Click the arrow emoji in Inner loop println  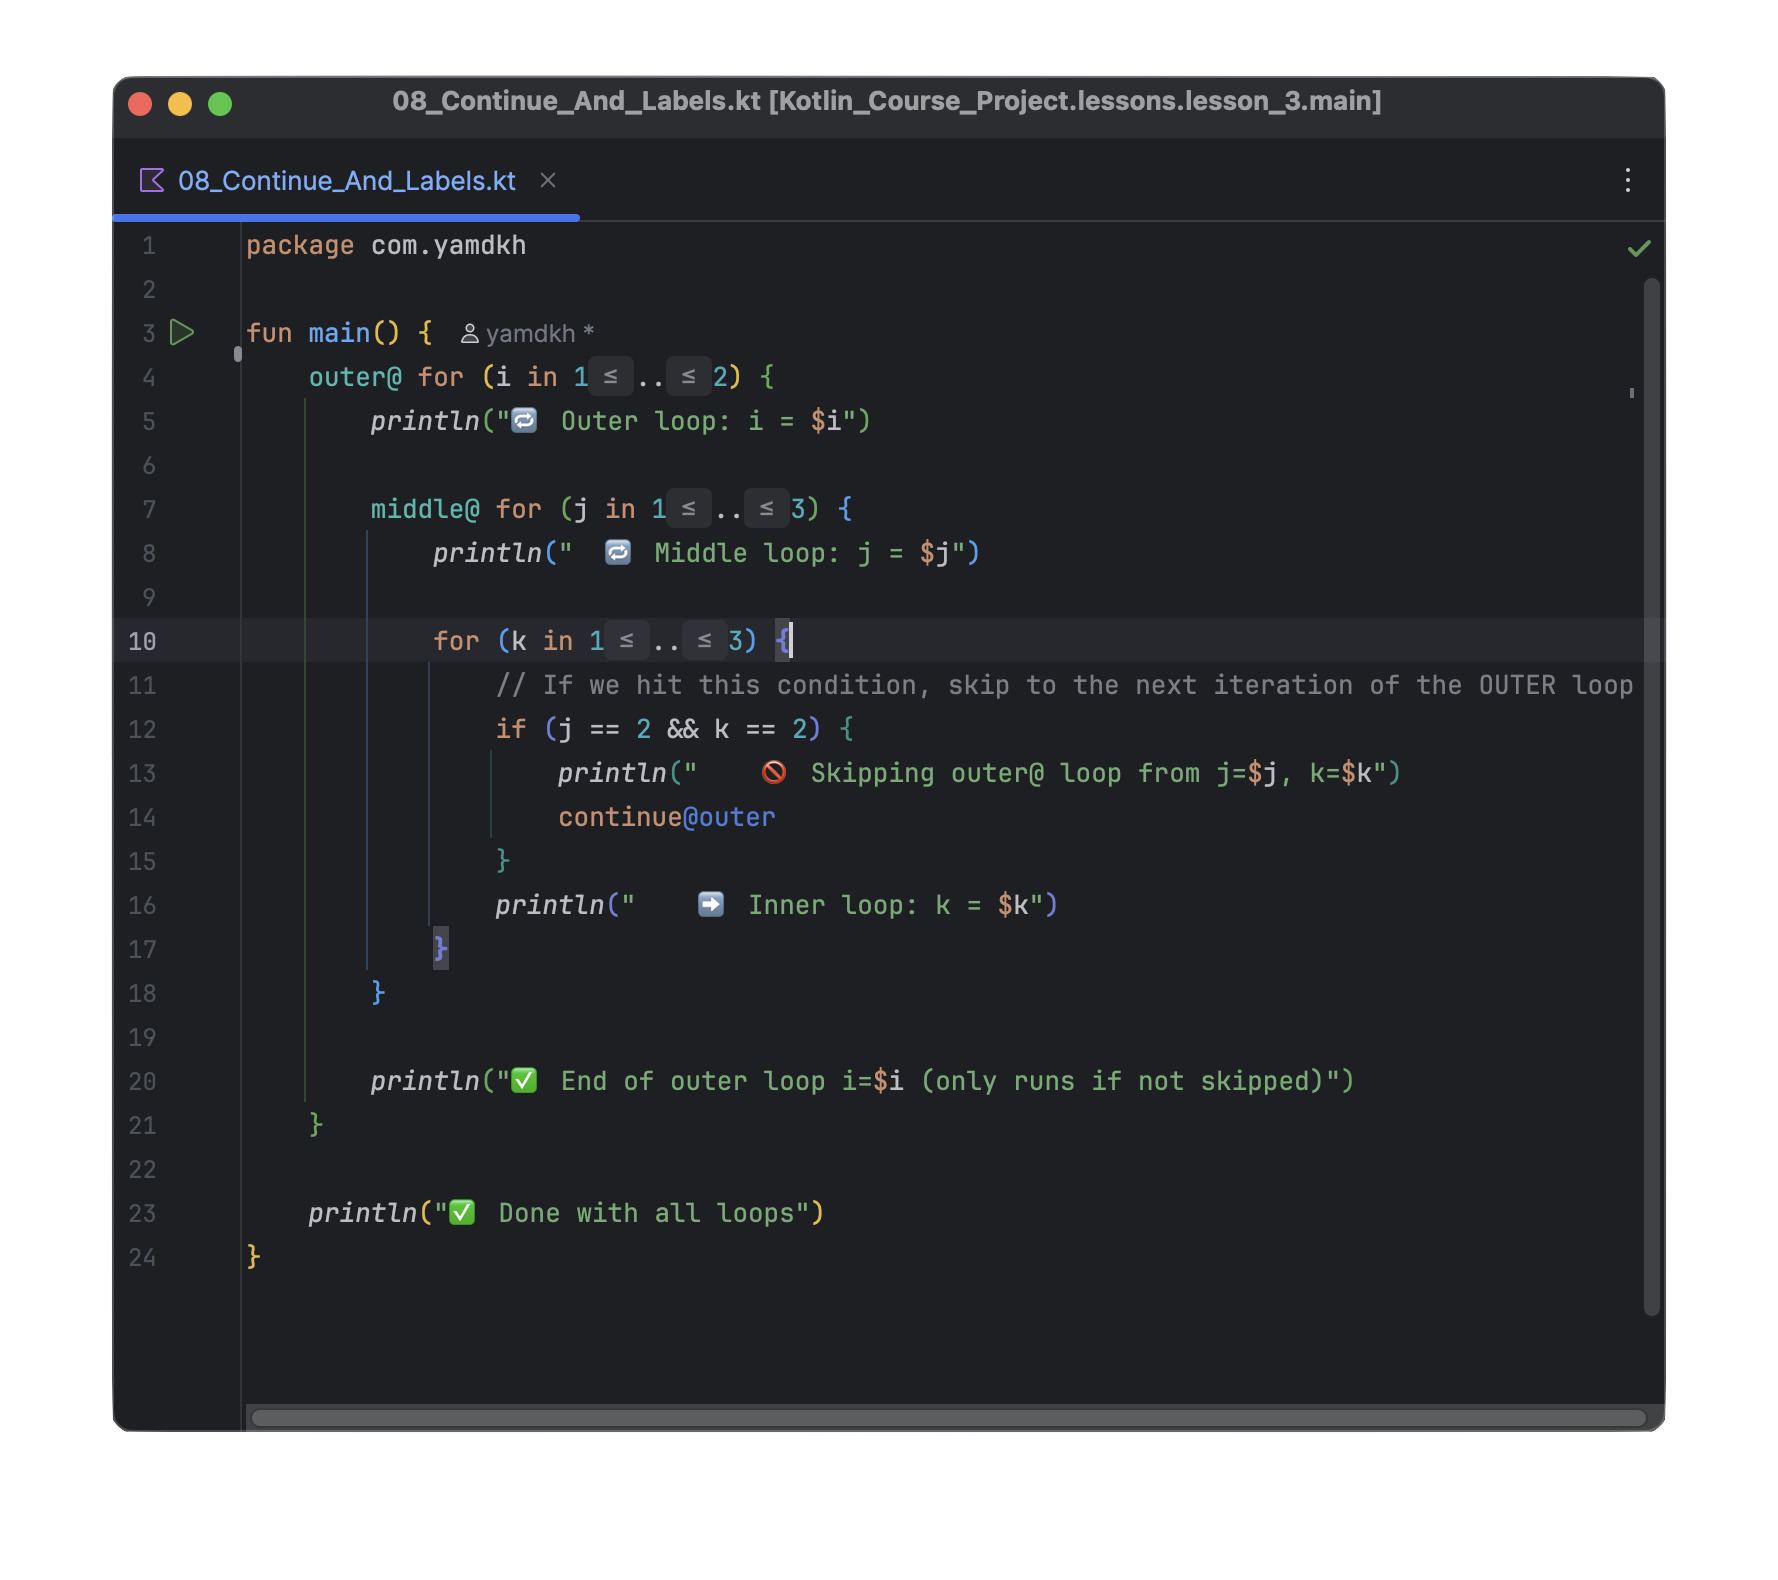tap(711, 904)
